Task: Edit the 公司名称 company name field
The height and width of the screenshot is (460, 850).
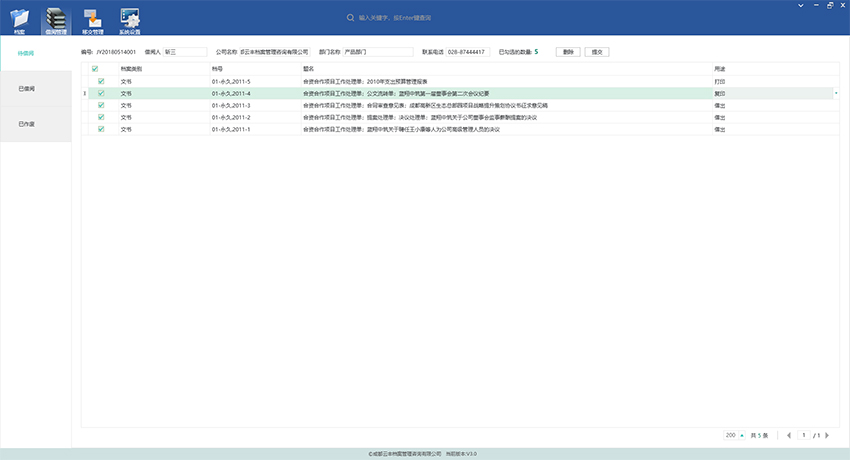Action: (x=274, y=52)
